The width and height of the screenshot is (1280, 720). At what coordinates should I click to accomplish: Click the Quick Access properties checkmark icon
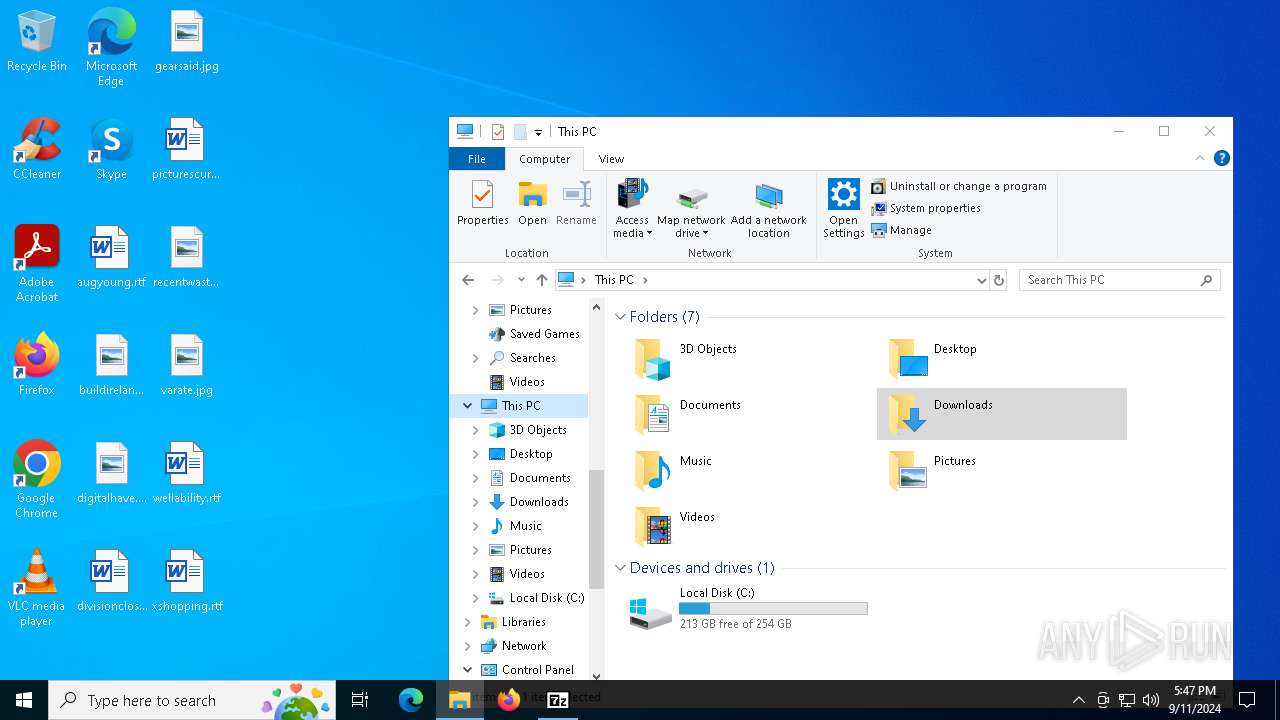tap(498, 132)
